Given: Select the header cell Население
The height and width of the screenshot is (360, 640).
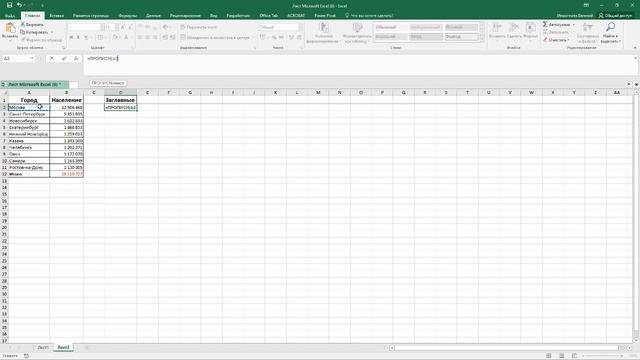Looking at the screenshot, I should pyautogui.click(x=66, y=100).
